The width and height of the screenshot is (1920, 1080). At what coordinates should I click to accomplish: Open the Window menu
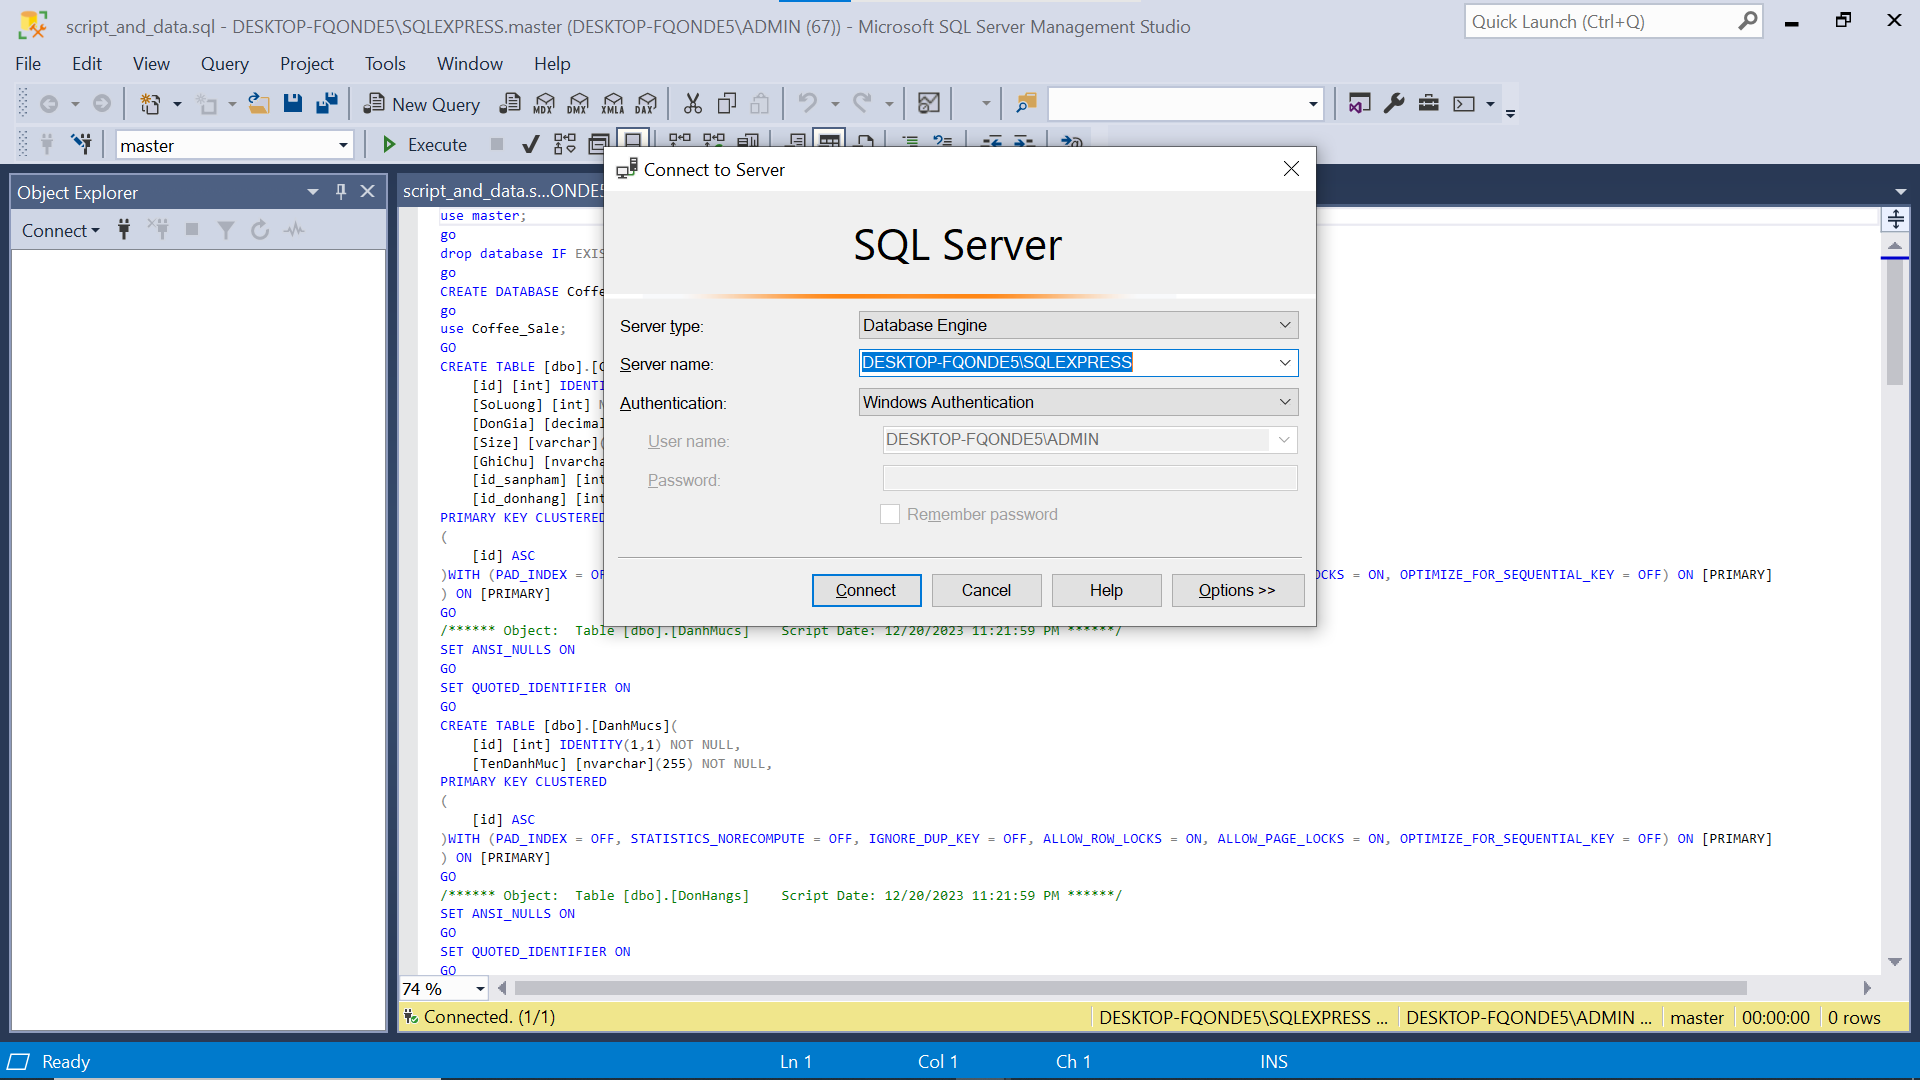pos(469,63)
